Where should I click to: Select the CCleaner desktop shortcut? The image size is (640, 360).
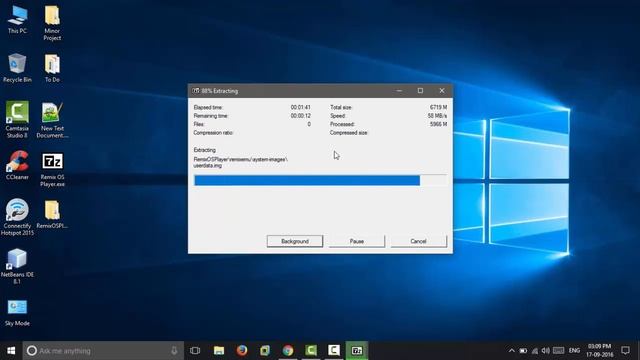tap(17, 165)
